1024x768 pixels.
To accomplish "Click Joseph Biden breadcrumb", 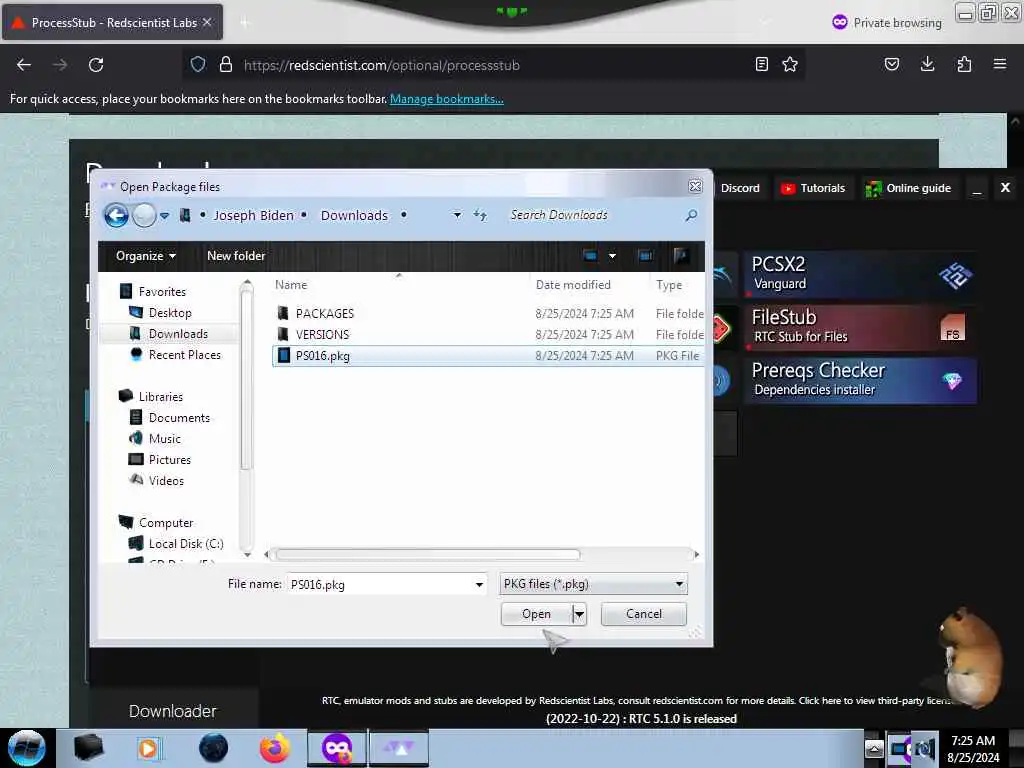I will 253,216.
